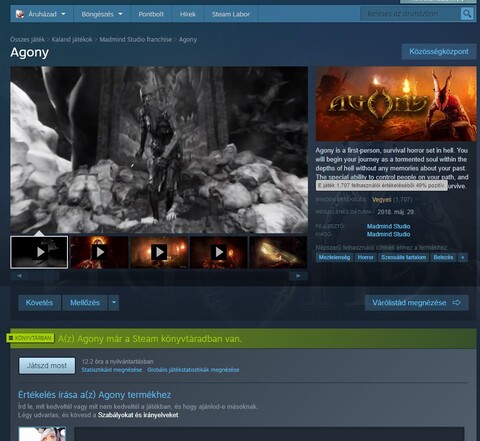Open the developer Madmind Studio link
480x441 pixels.
tap(388, 226)
